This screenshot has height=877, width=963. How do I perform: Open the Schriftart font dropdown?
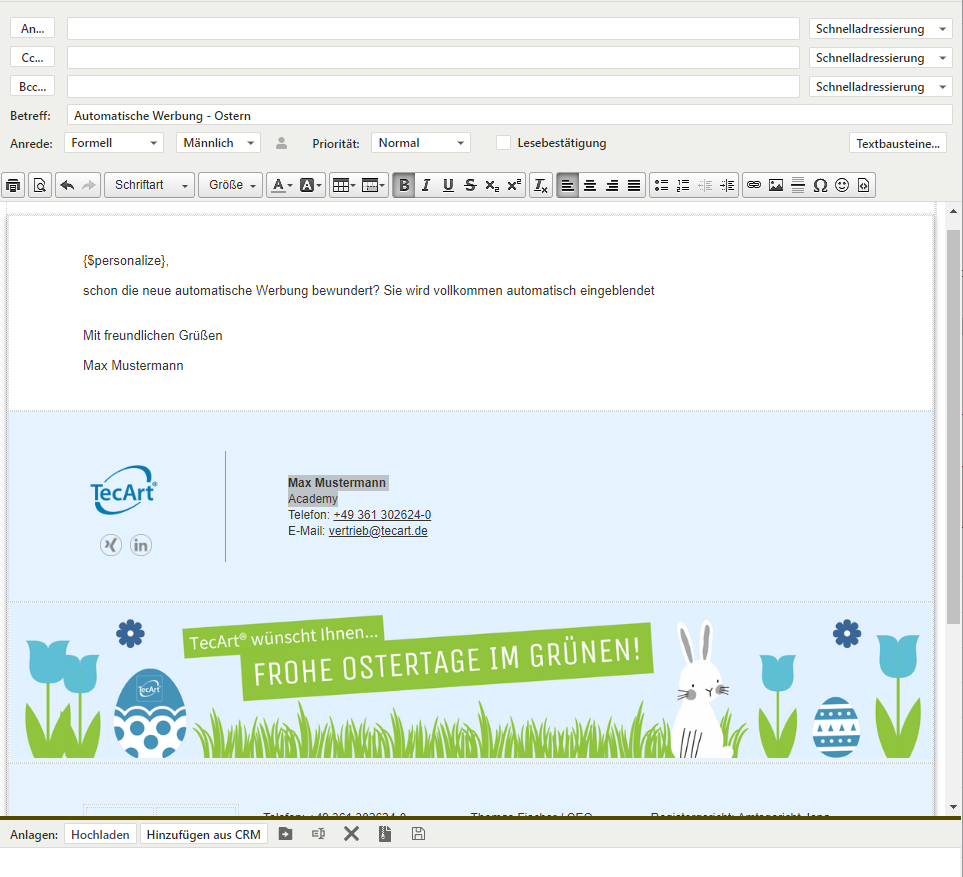(150, 185)
